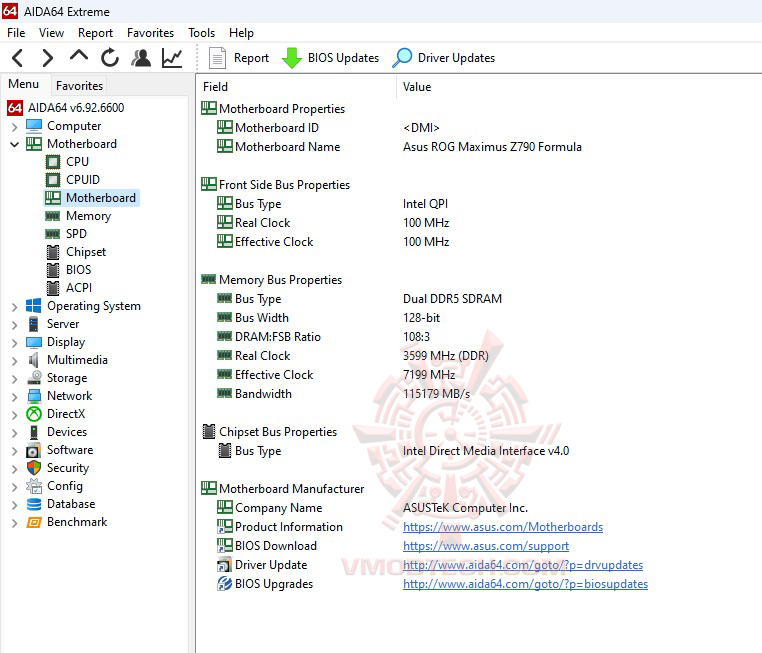The image size is (762, 653).
Task: Select the Motherboard Name row
Action: click(479, 147)
